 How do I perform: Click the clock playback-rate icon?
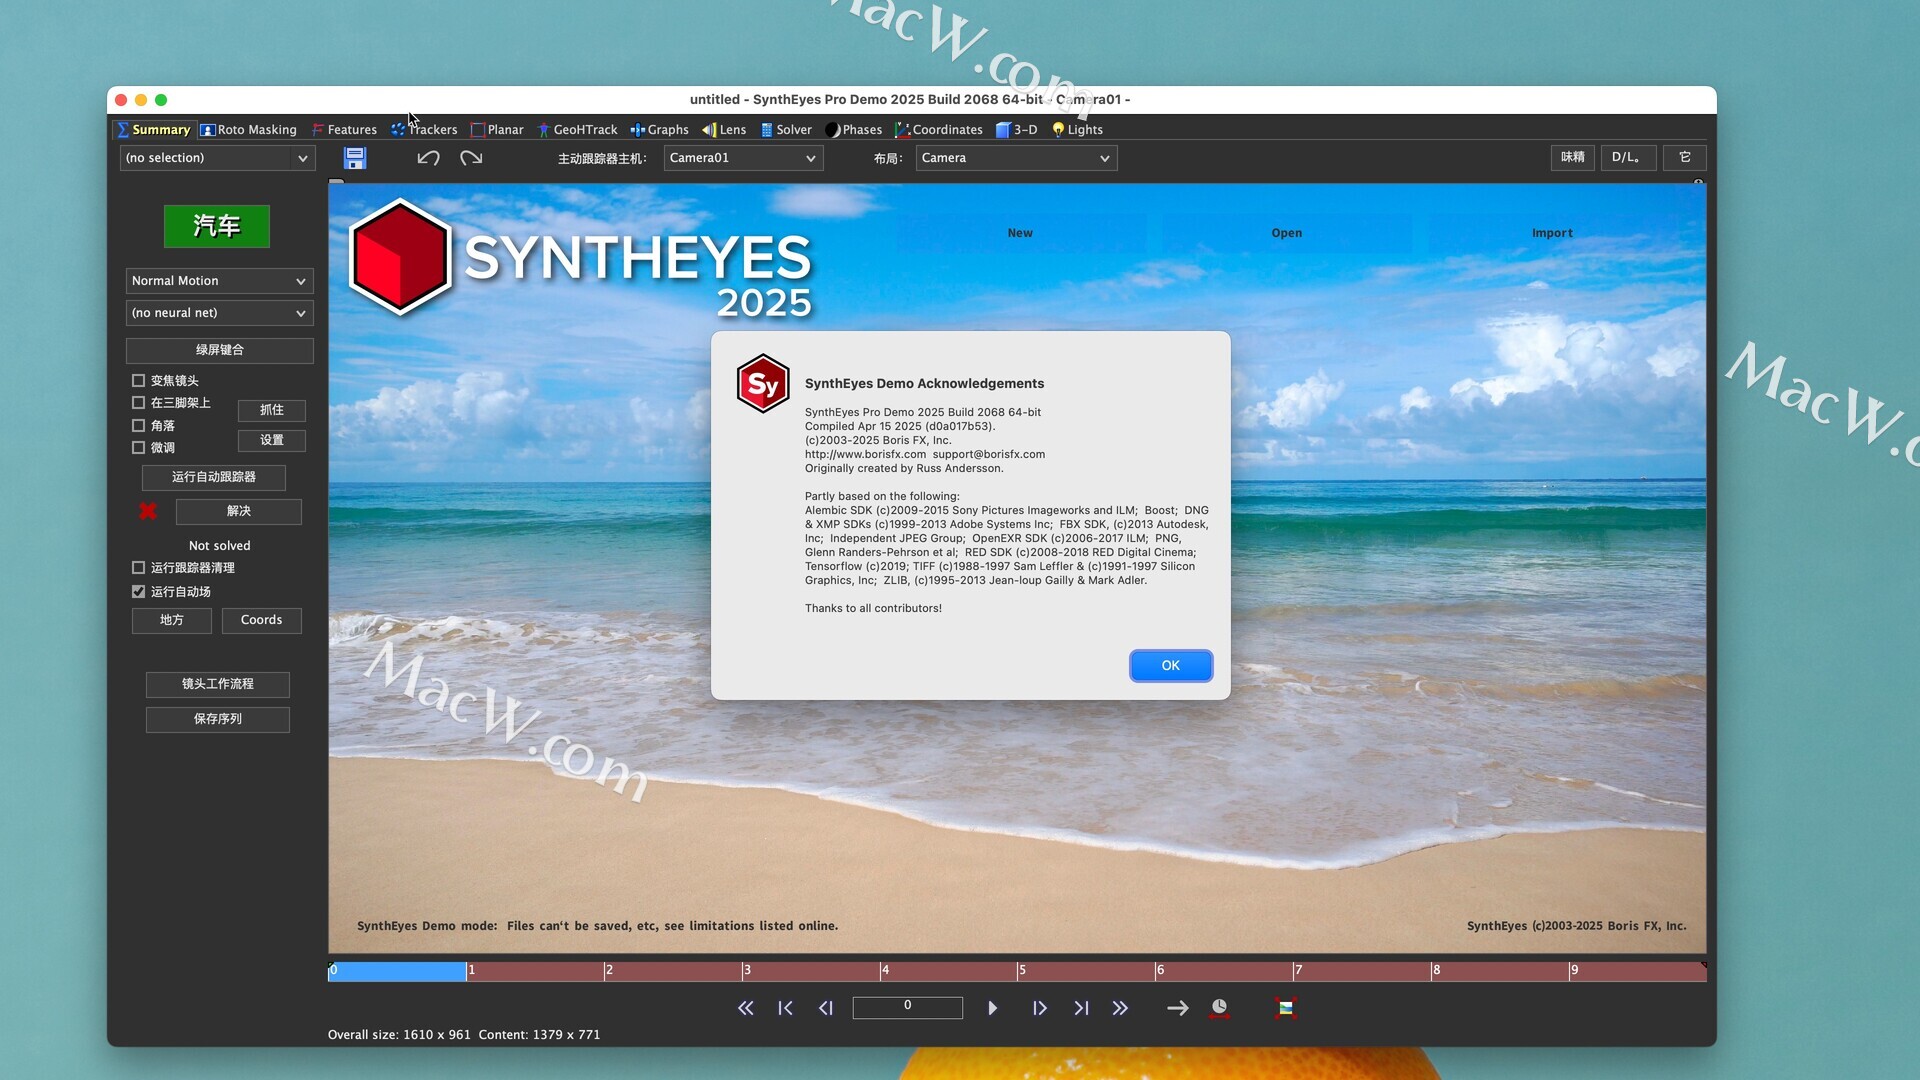(1219, 1008)
